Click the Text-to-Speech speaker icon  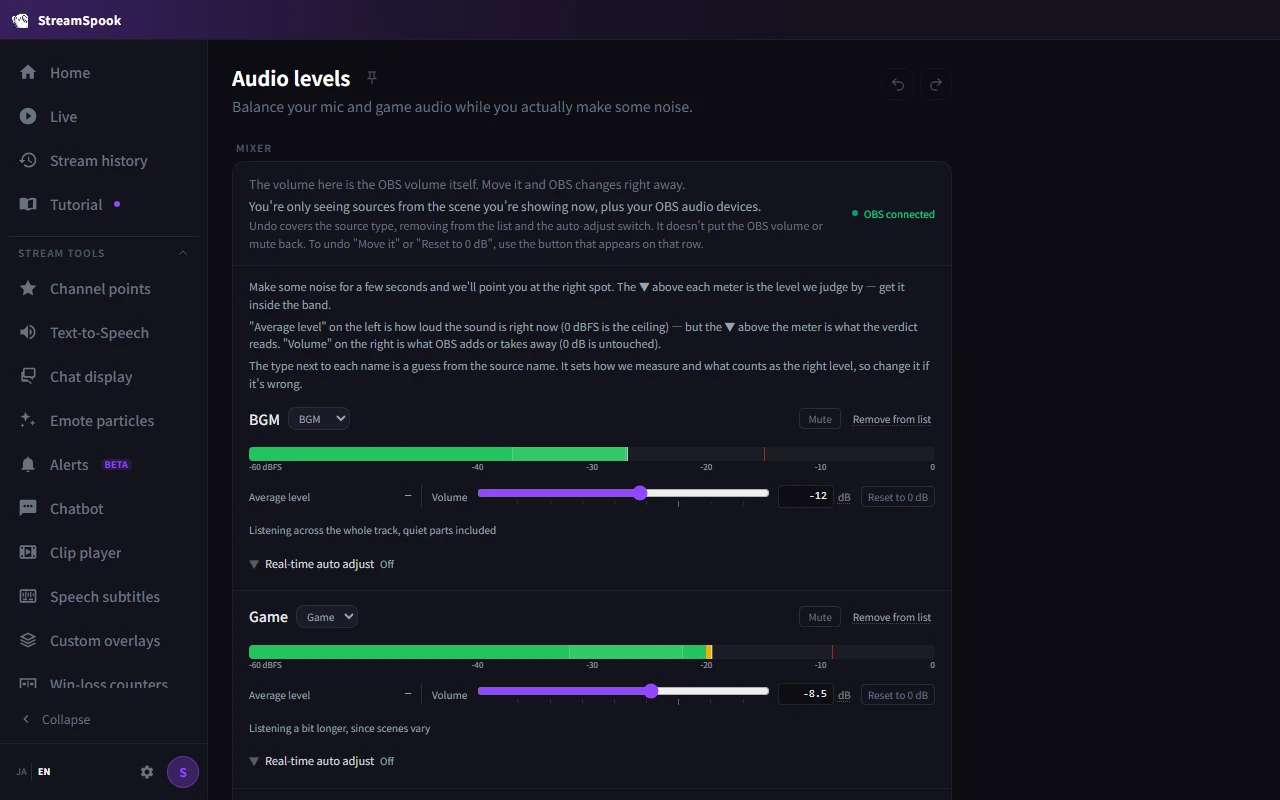pos(28,332)
